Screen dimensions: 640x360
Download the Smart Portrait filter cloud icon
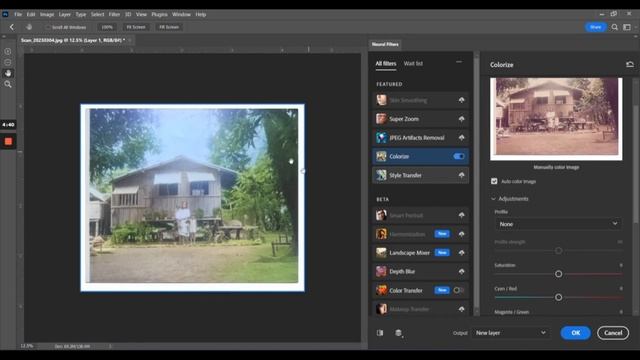point(461,215)
